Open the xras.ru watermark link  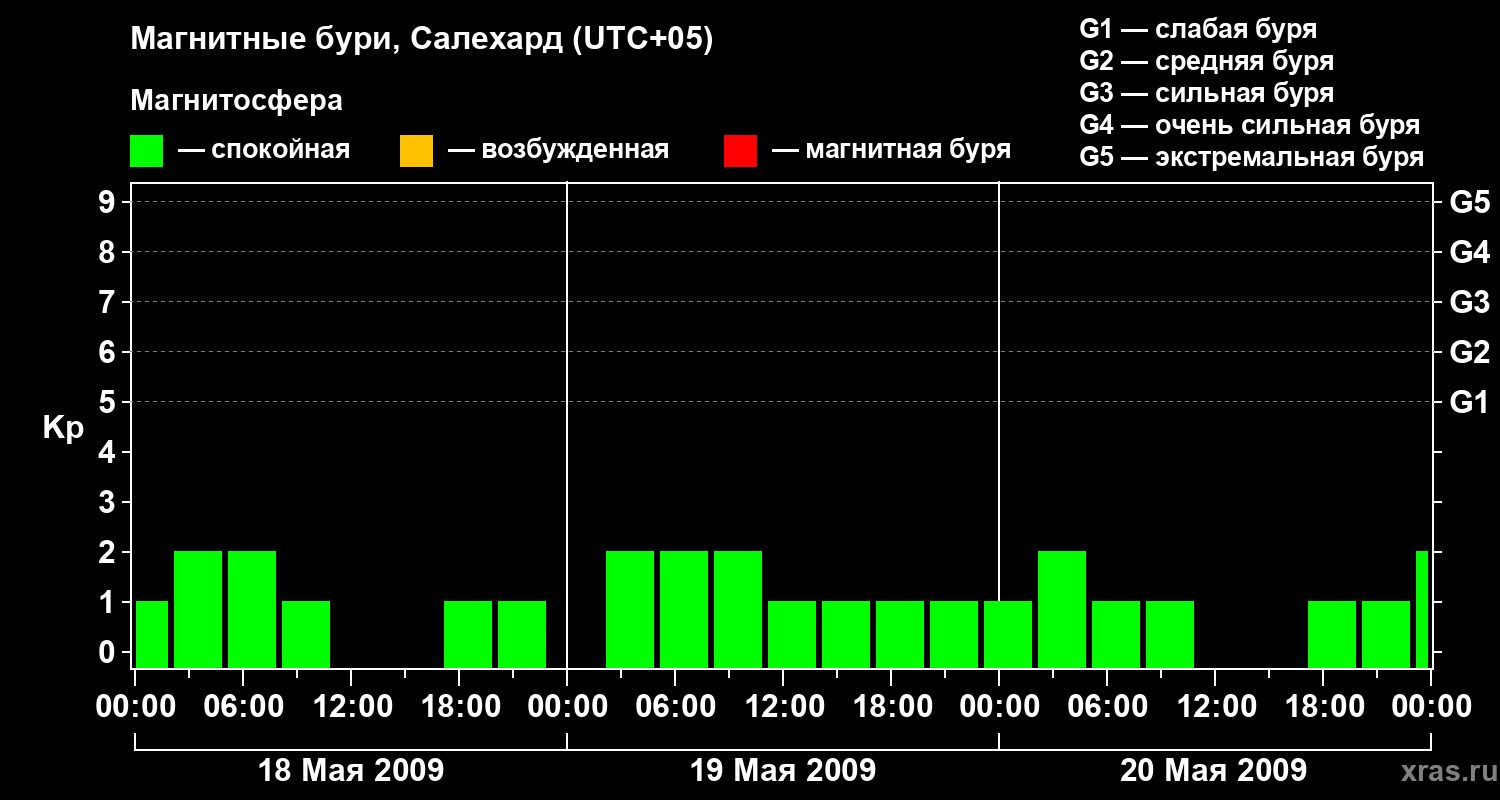click(x=1446, y=771)
